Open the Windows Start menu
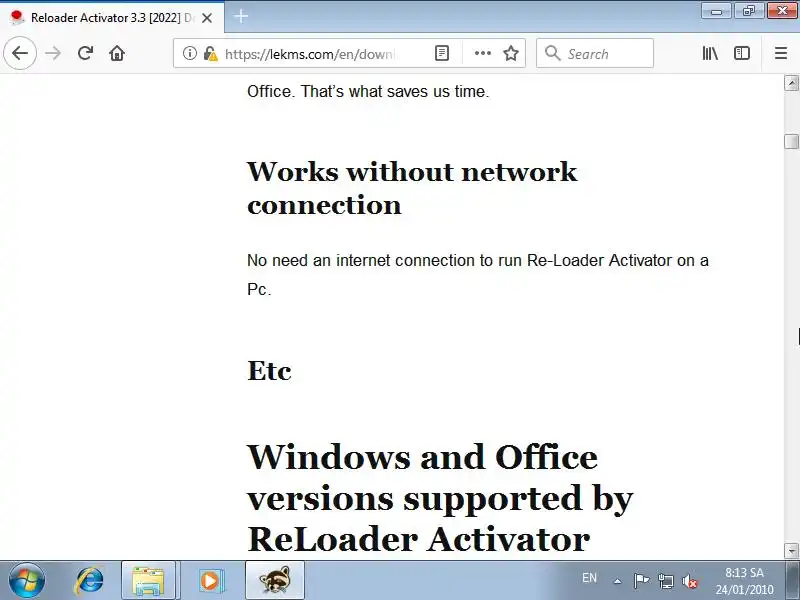 pyautogui.click(x=27, y=581)
